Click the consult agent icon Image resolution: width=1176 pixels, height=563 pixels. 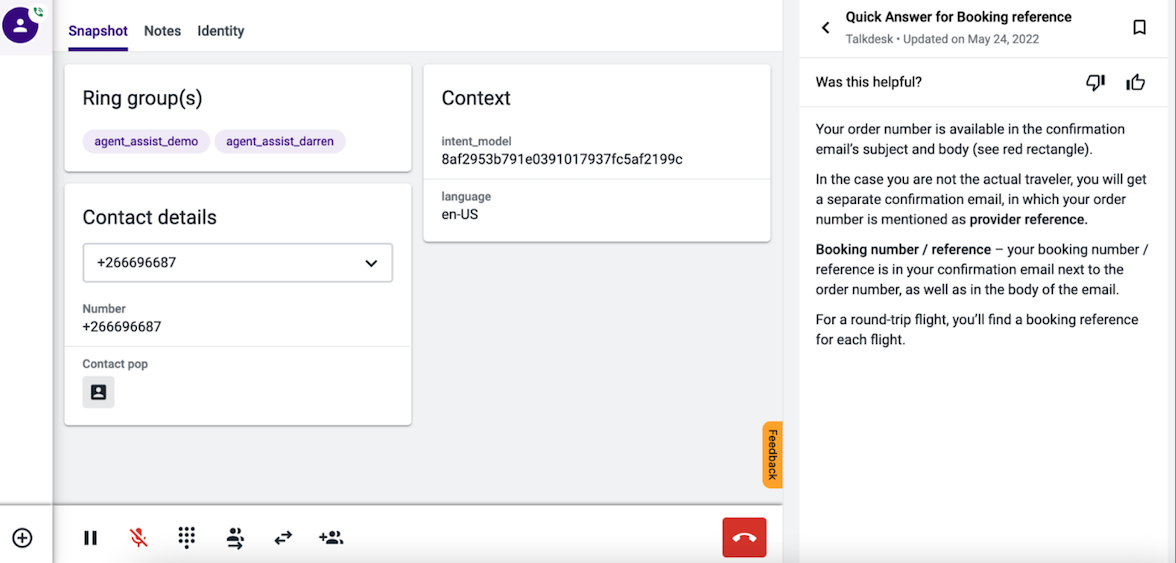click(236, 538)
